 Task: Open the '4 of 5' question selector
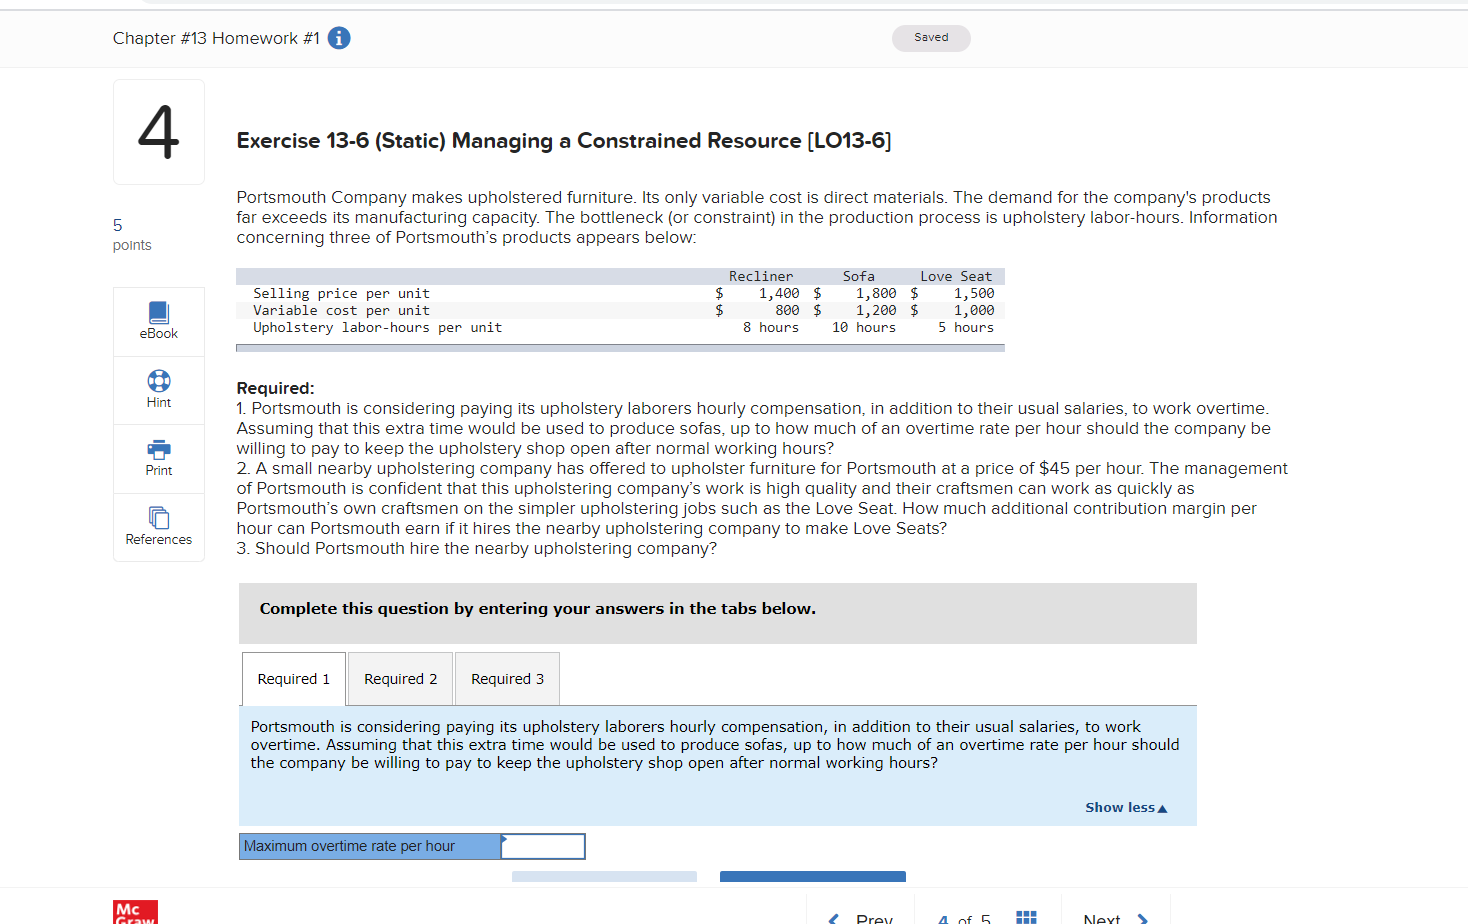point(964,919)
